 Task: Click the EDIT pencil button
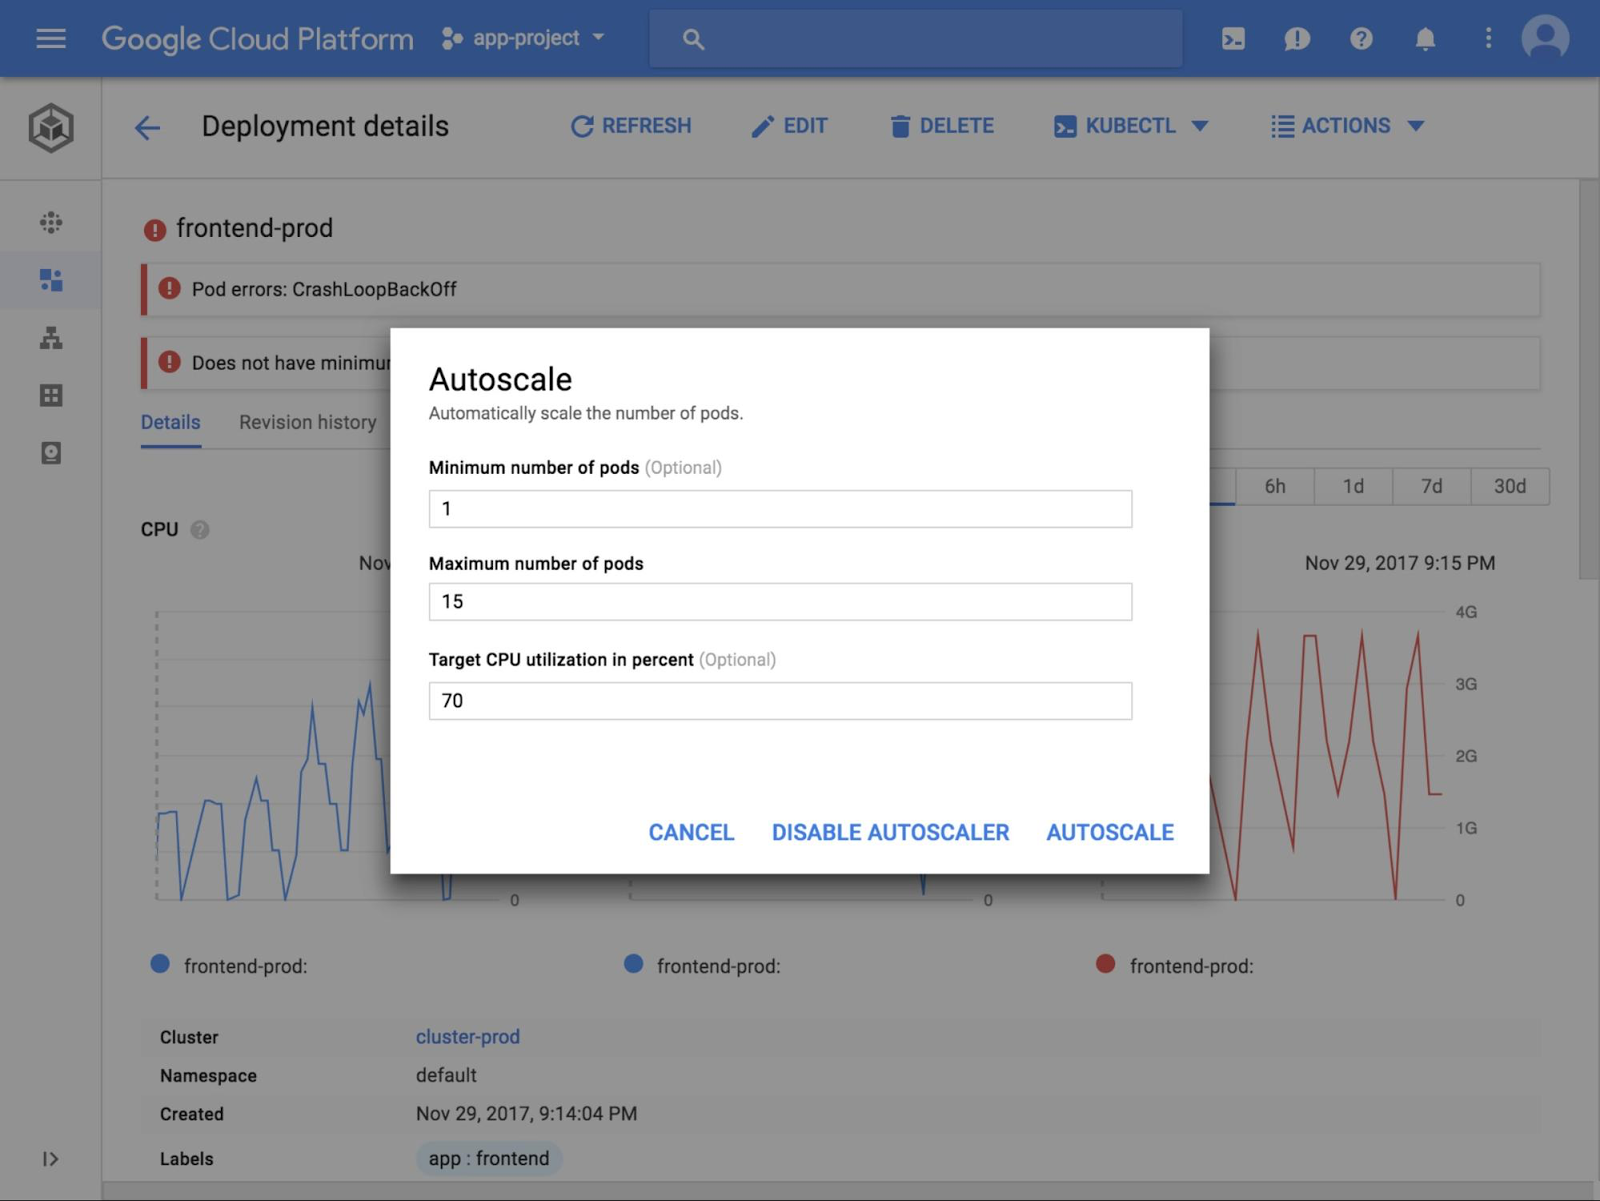point(789,126)
